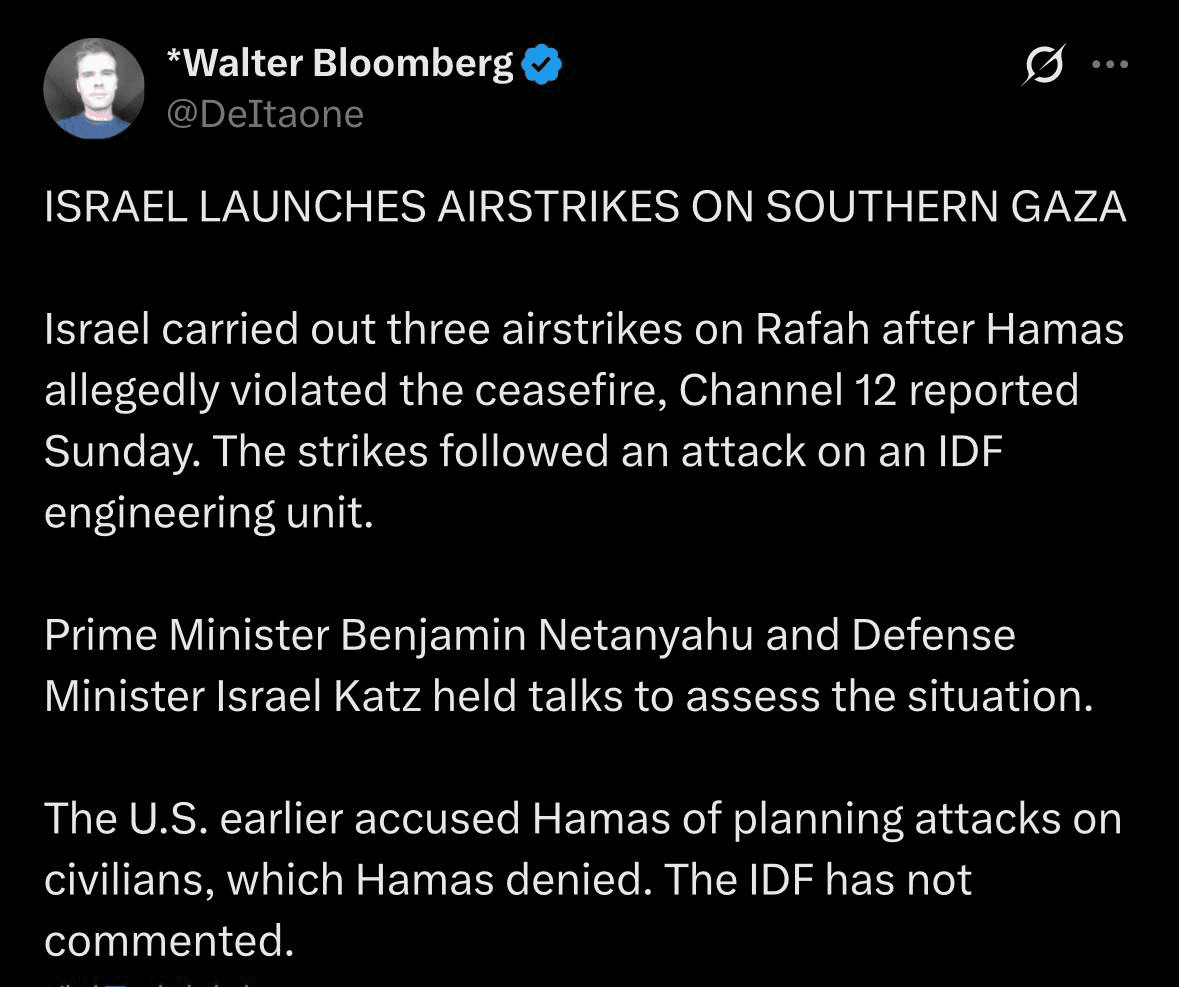Click the word ceasefire in the post
Image resolution: width=1179 pixels, height=987 pixels.
(569, 391)
